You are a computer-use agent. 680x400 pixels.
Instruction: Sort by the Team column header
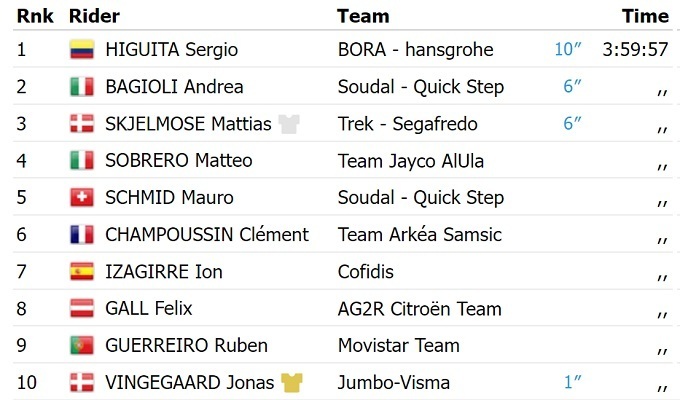[x=363, y=16]
